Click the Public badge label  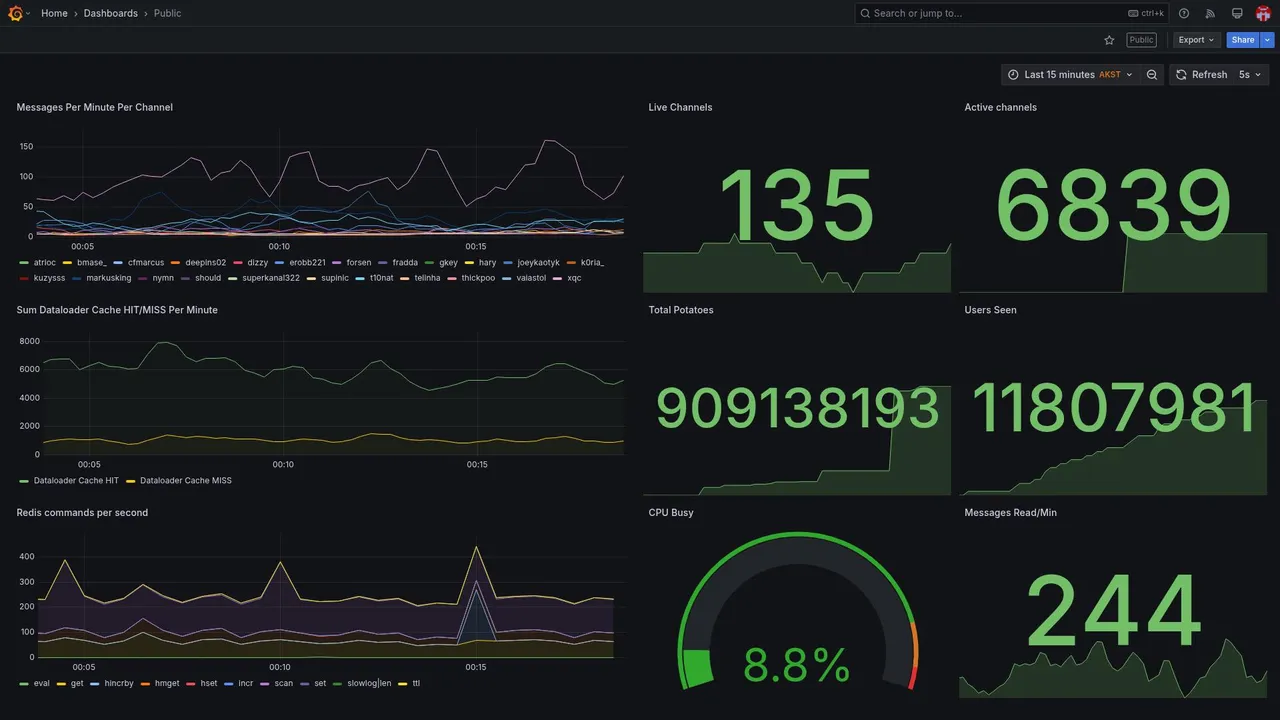point(1141,40)
